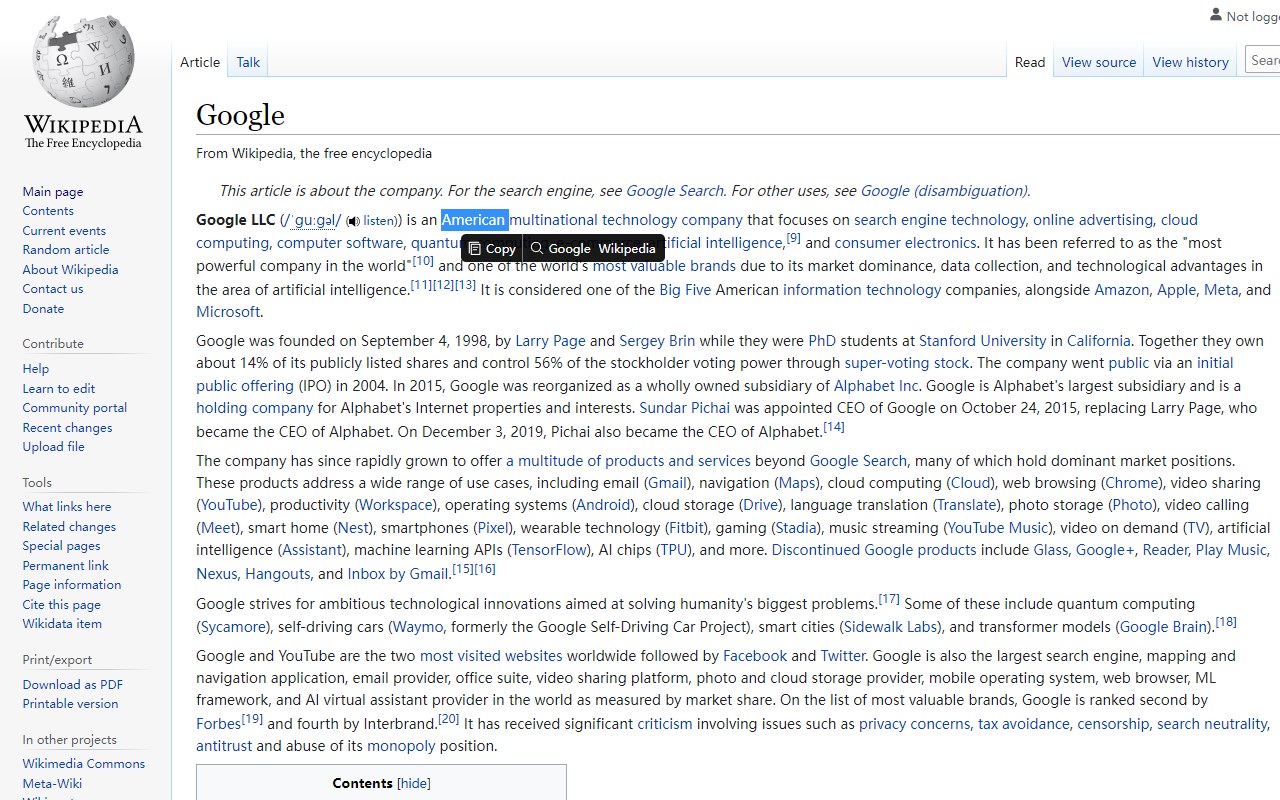Follow the Stanford University link
This screenshot has width=1280, height=800.
click(982, 341)
